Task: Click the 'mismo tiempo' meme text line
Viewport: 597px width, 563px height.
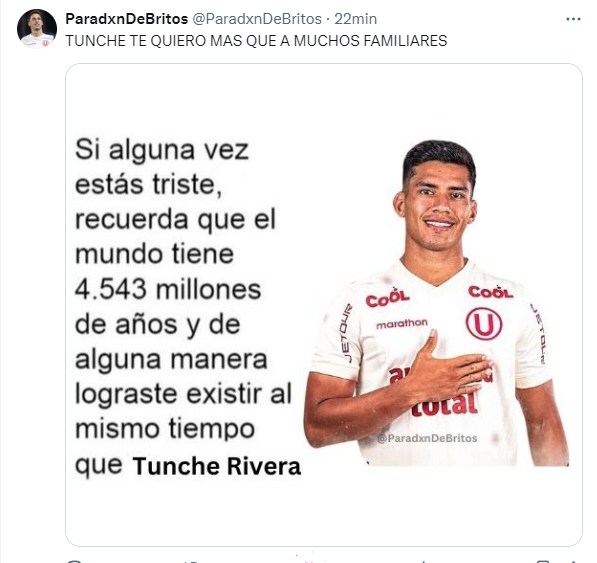Action: 165,430
